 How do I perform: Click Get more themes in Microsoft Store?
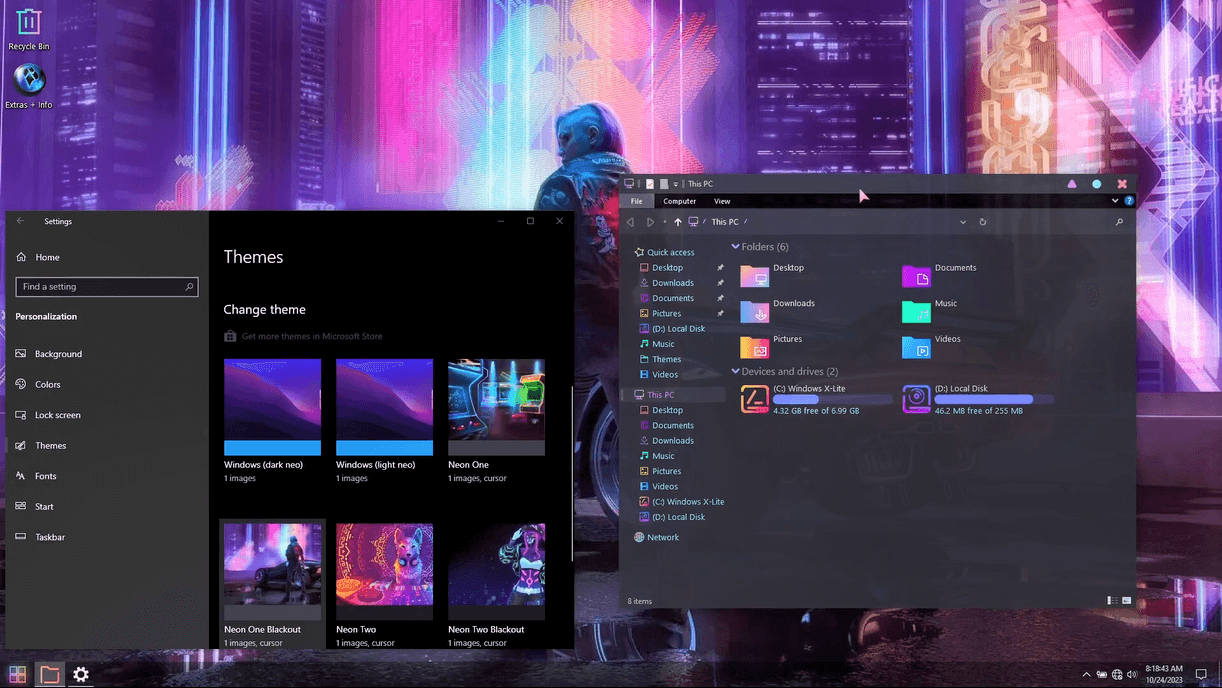point(312,336)
